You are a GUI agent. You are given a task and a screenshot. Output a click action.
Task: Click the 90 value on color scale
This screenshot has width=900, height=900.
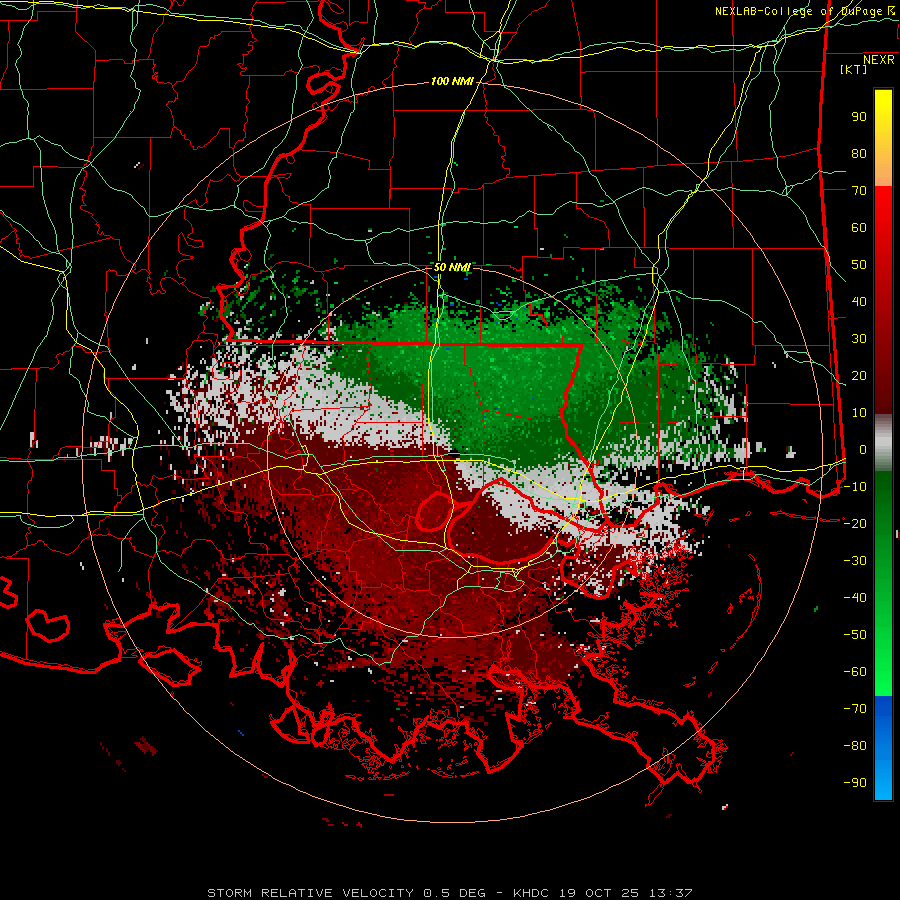859,117
